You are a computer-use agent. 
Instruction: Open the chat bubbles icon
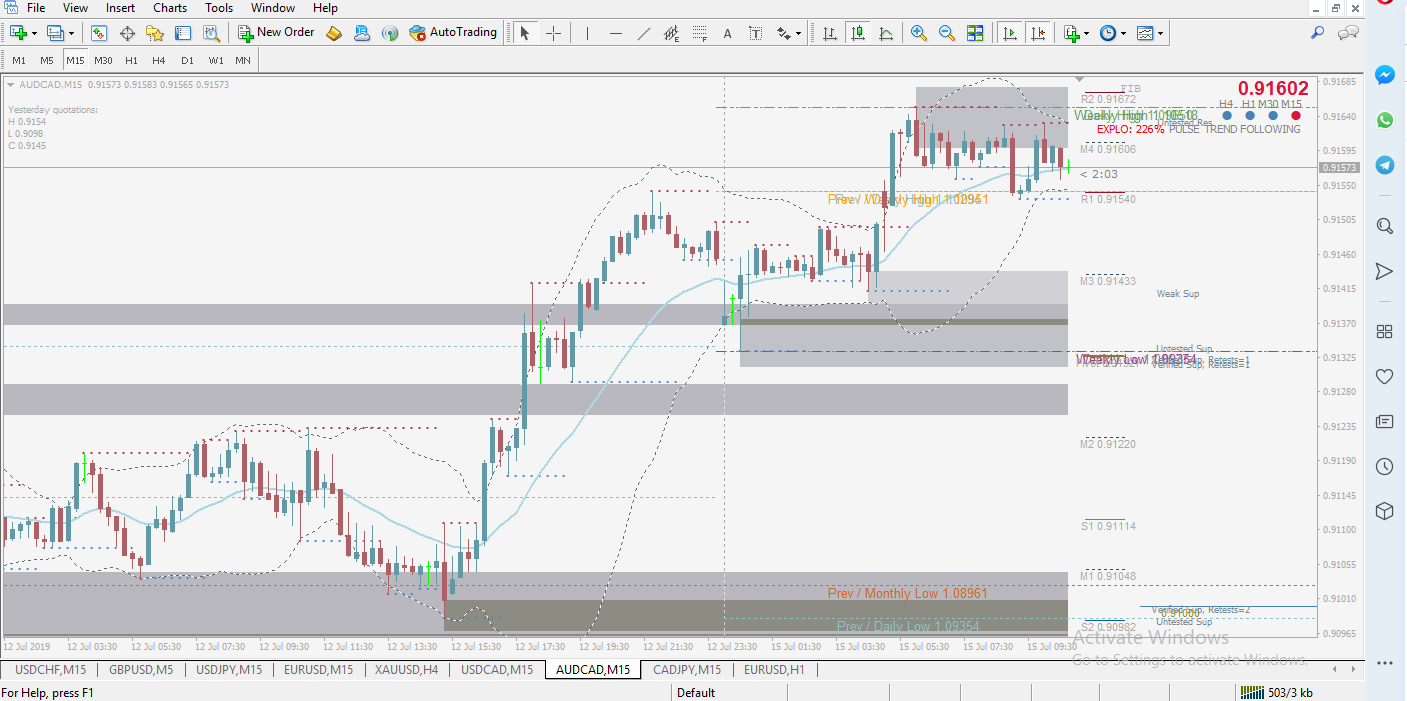click(x=1348, y=33)
